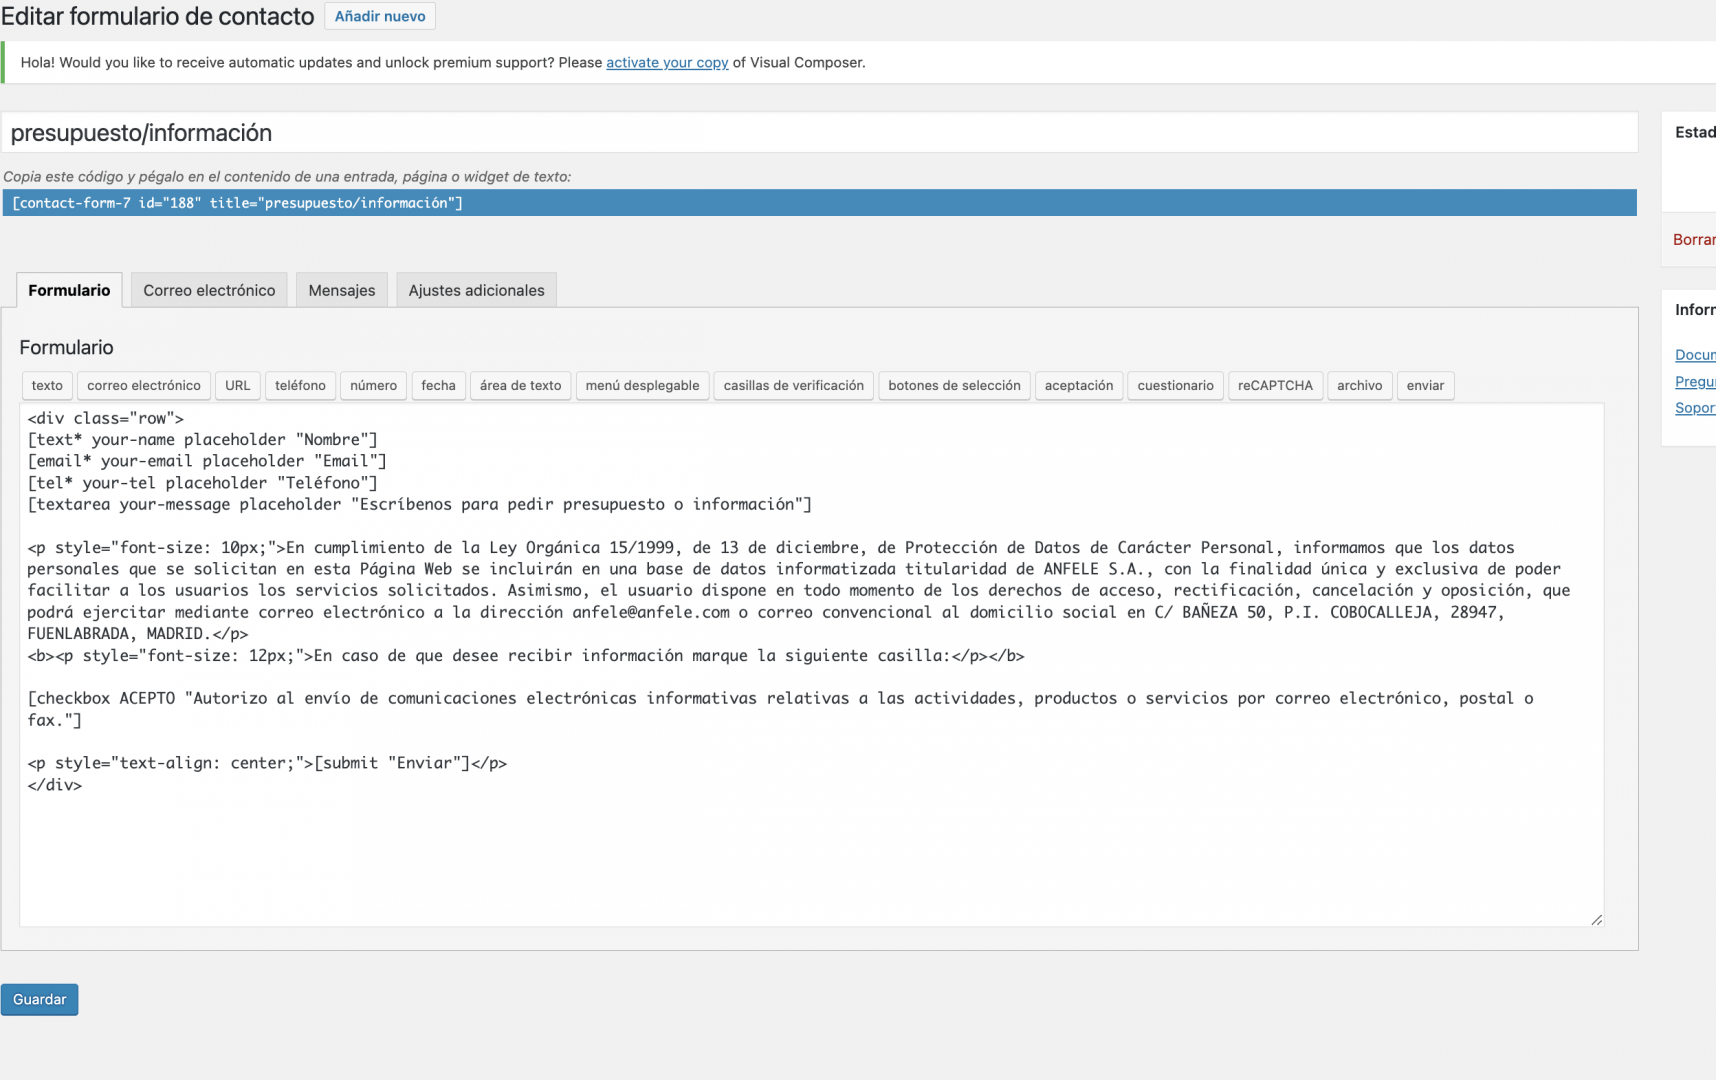Insert a texto tag
Viewport: 1716px width, 1080px height.
(x=47, y=385)
